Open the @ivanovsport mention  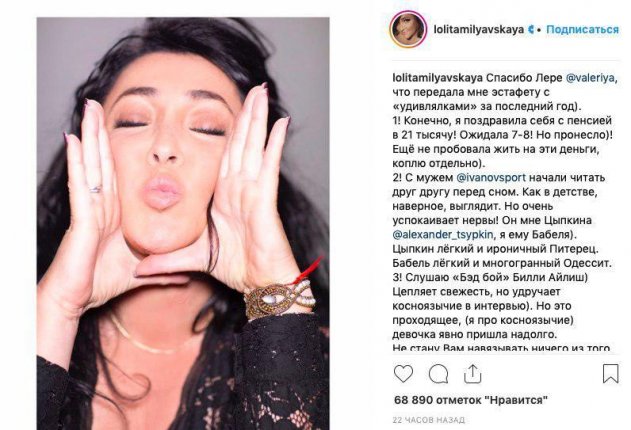click(x=491, y=177)
